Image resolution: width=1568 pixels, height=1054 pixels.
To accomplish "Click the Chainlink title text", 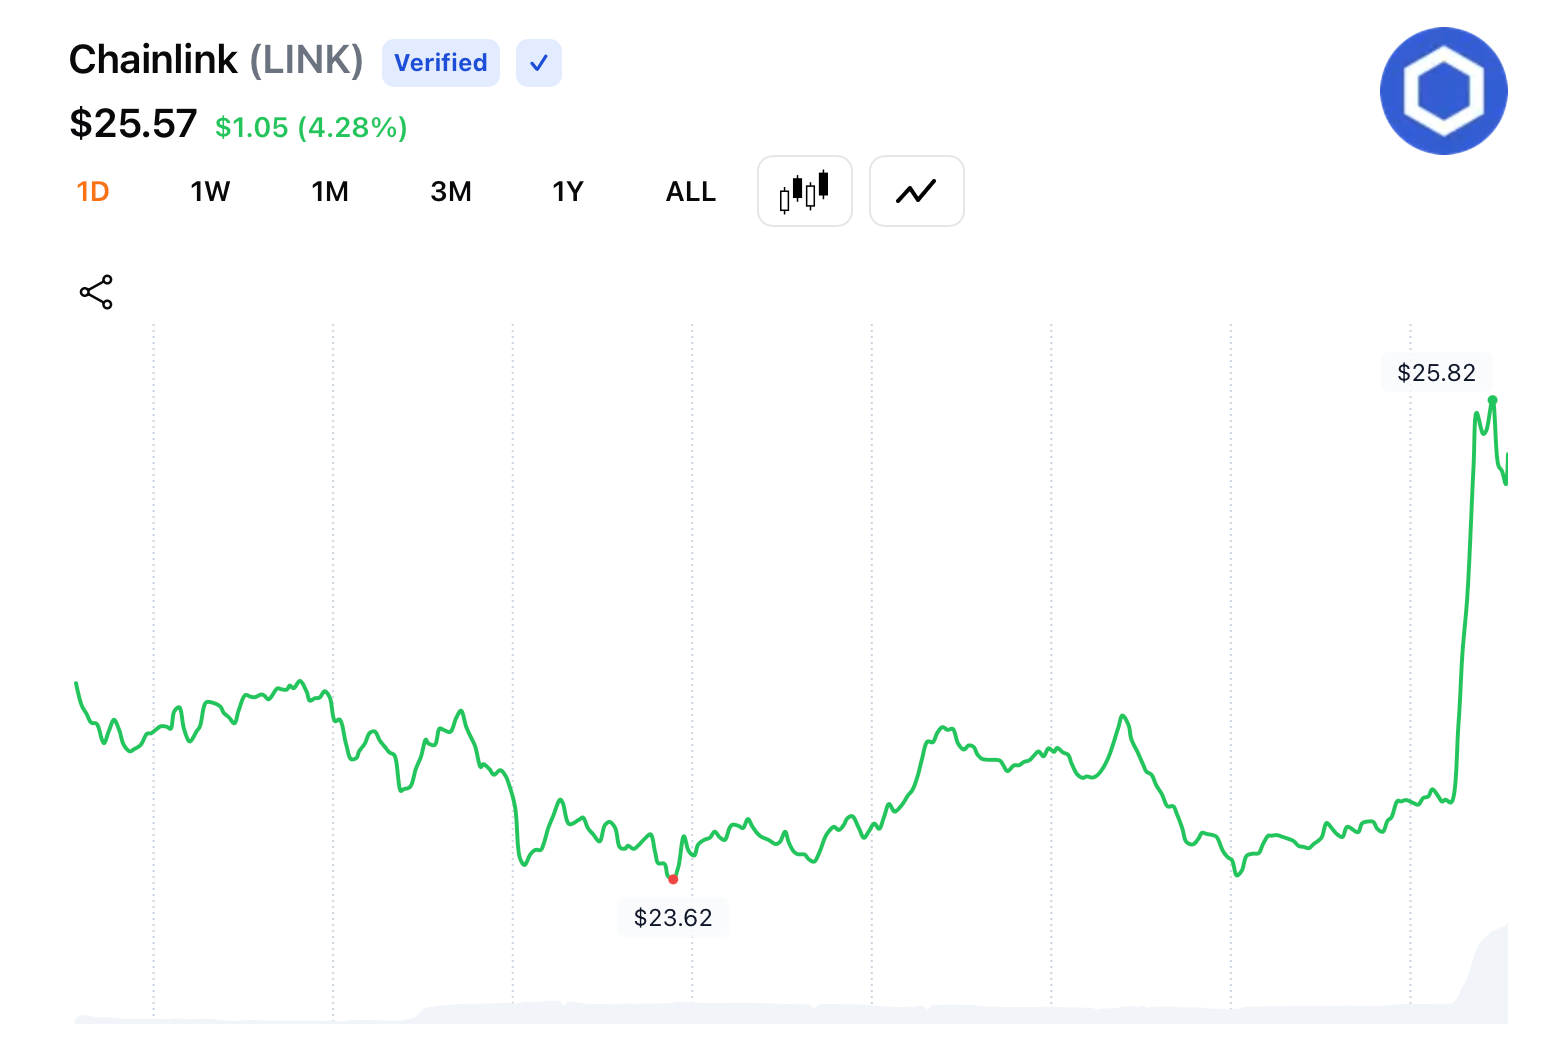I will (153, 60).
